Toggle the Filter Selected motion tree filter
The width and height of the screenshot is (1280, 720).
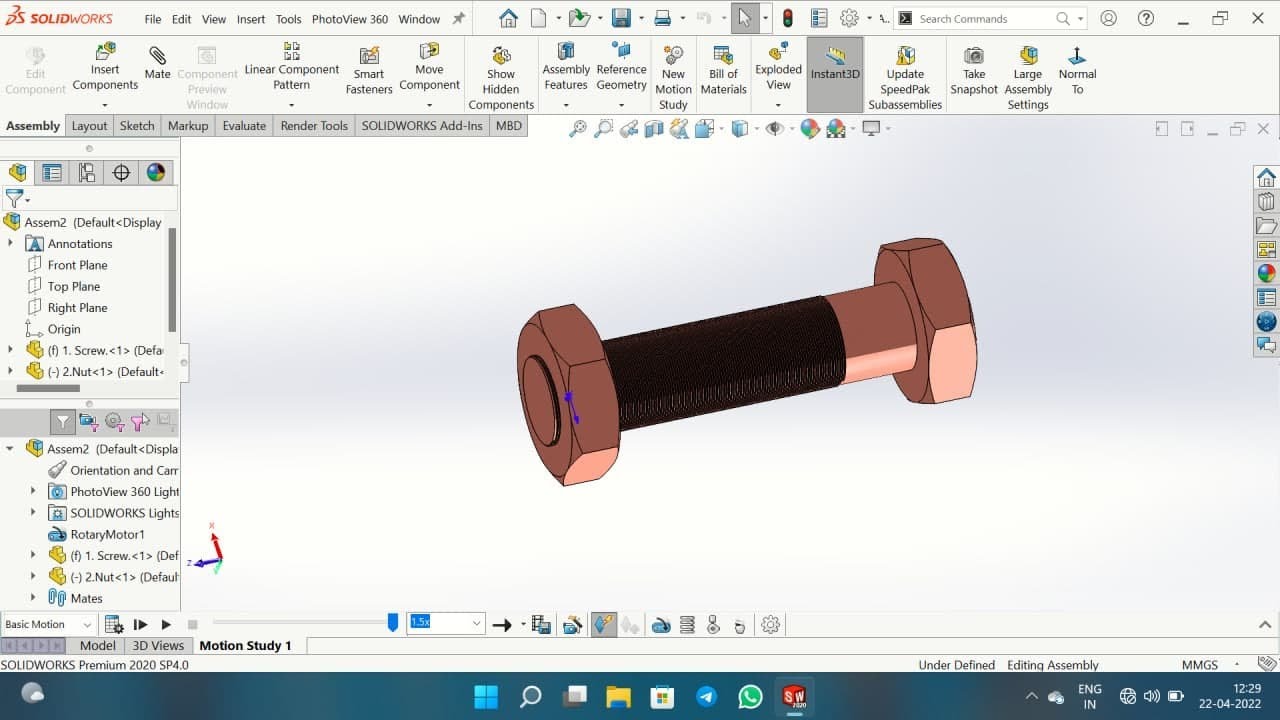pyautogui.click(x=139, y=422)
